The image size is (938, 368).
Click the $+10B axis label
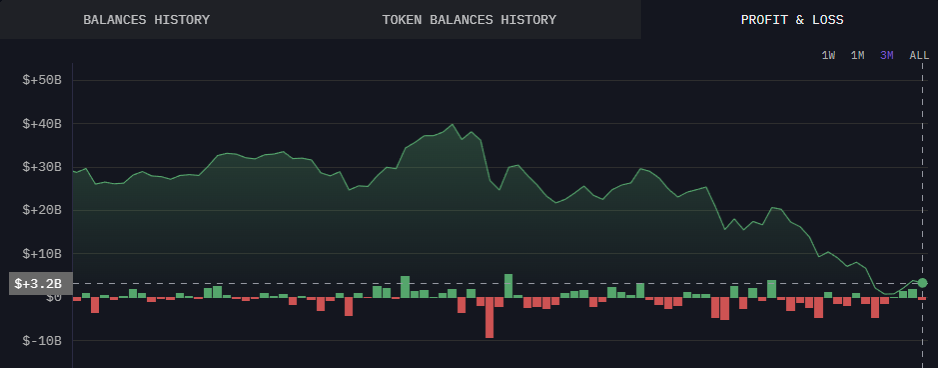click(42, 254)
